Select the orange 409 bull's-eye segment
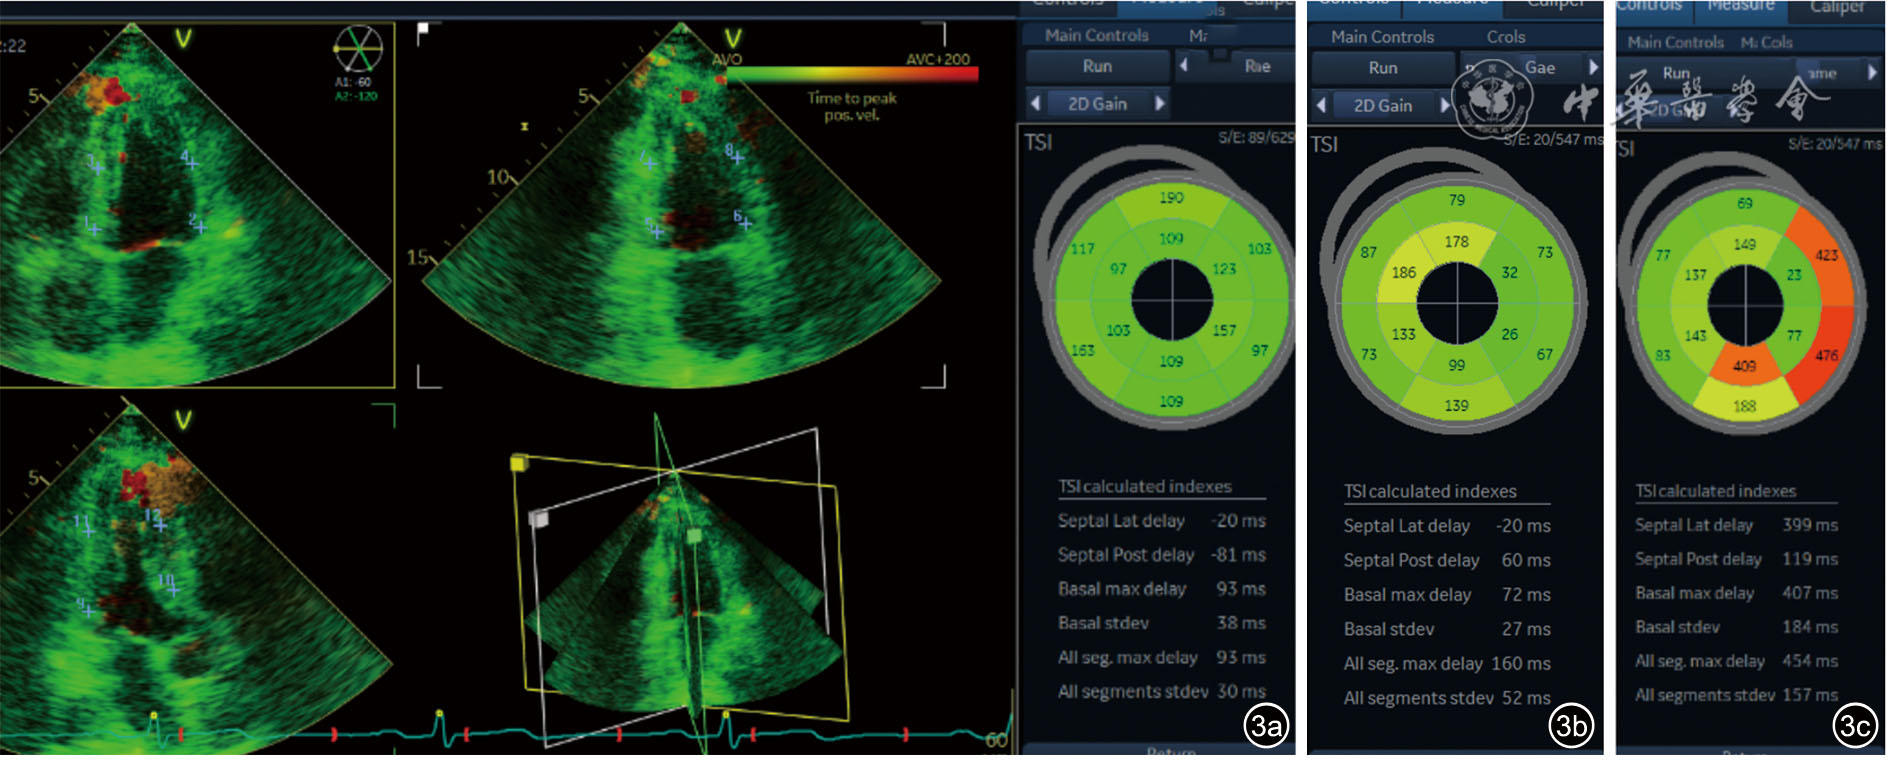The width and height of the screenshot is (1890, 760). pos(1744,366)
